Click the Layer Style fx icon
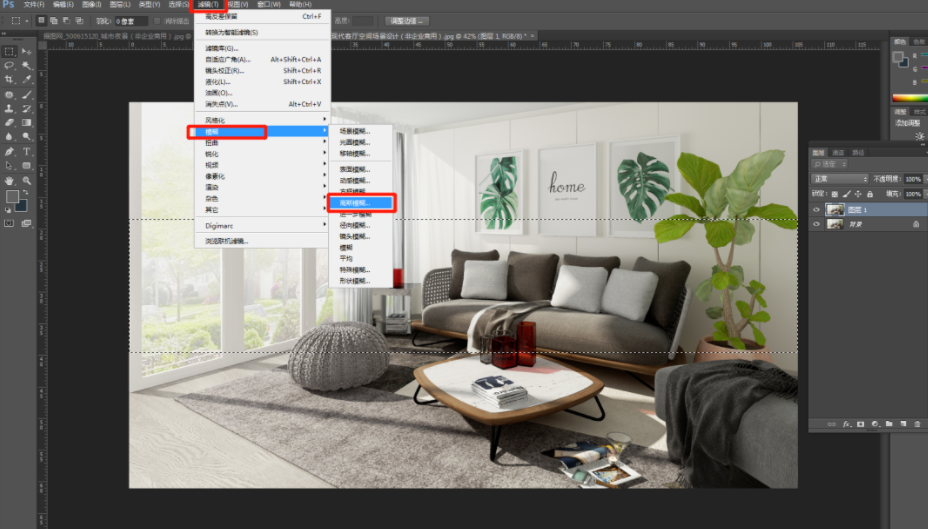The width and height of the screenshot is (928, 529). click(x=846, y=424)
